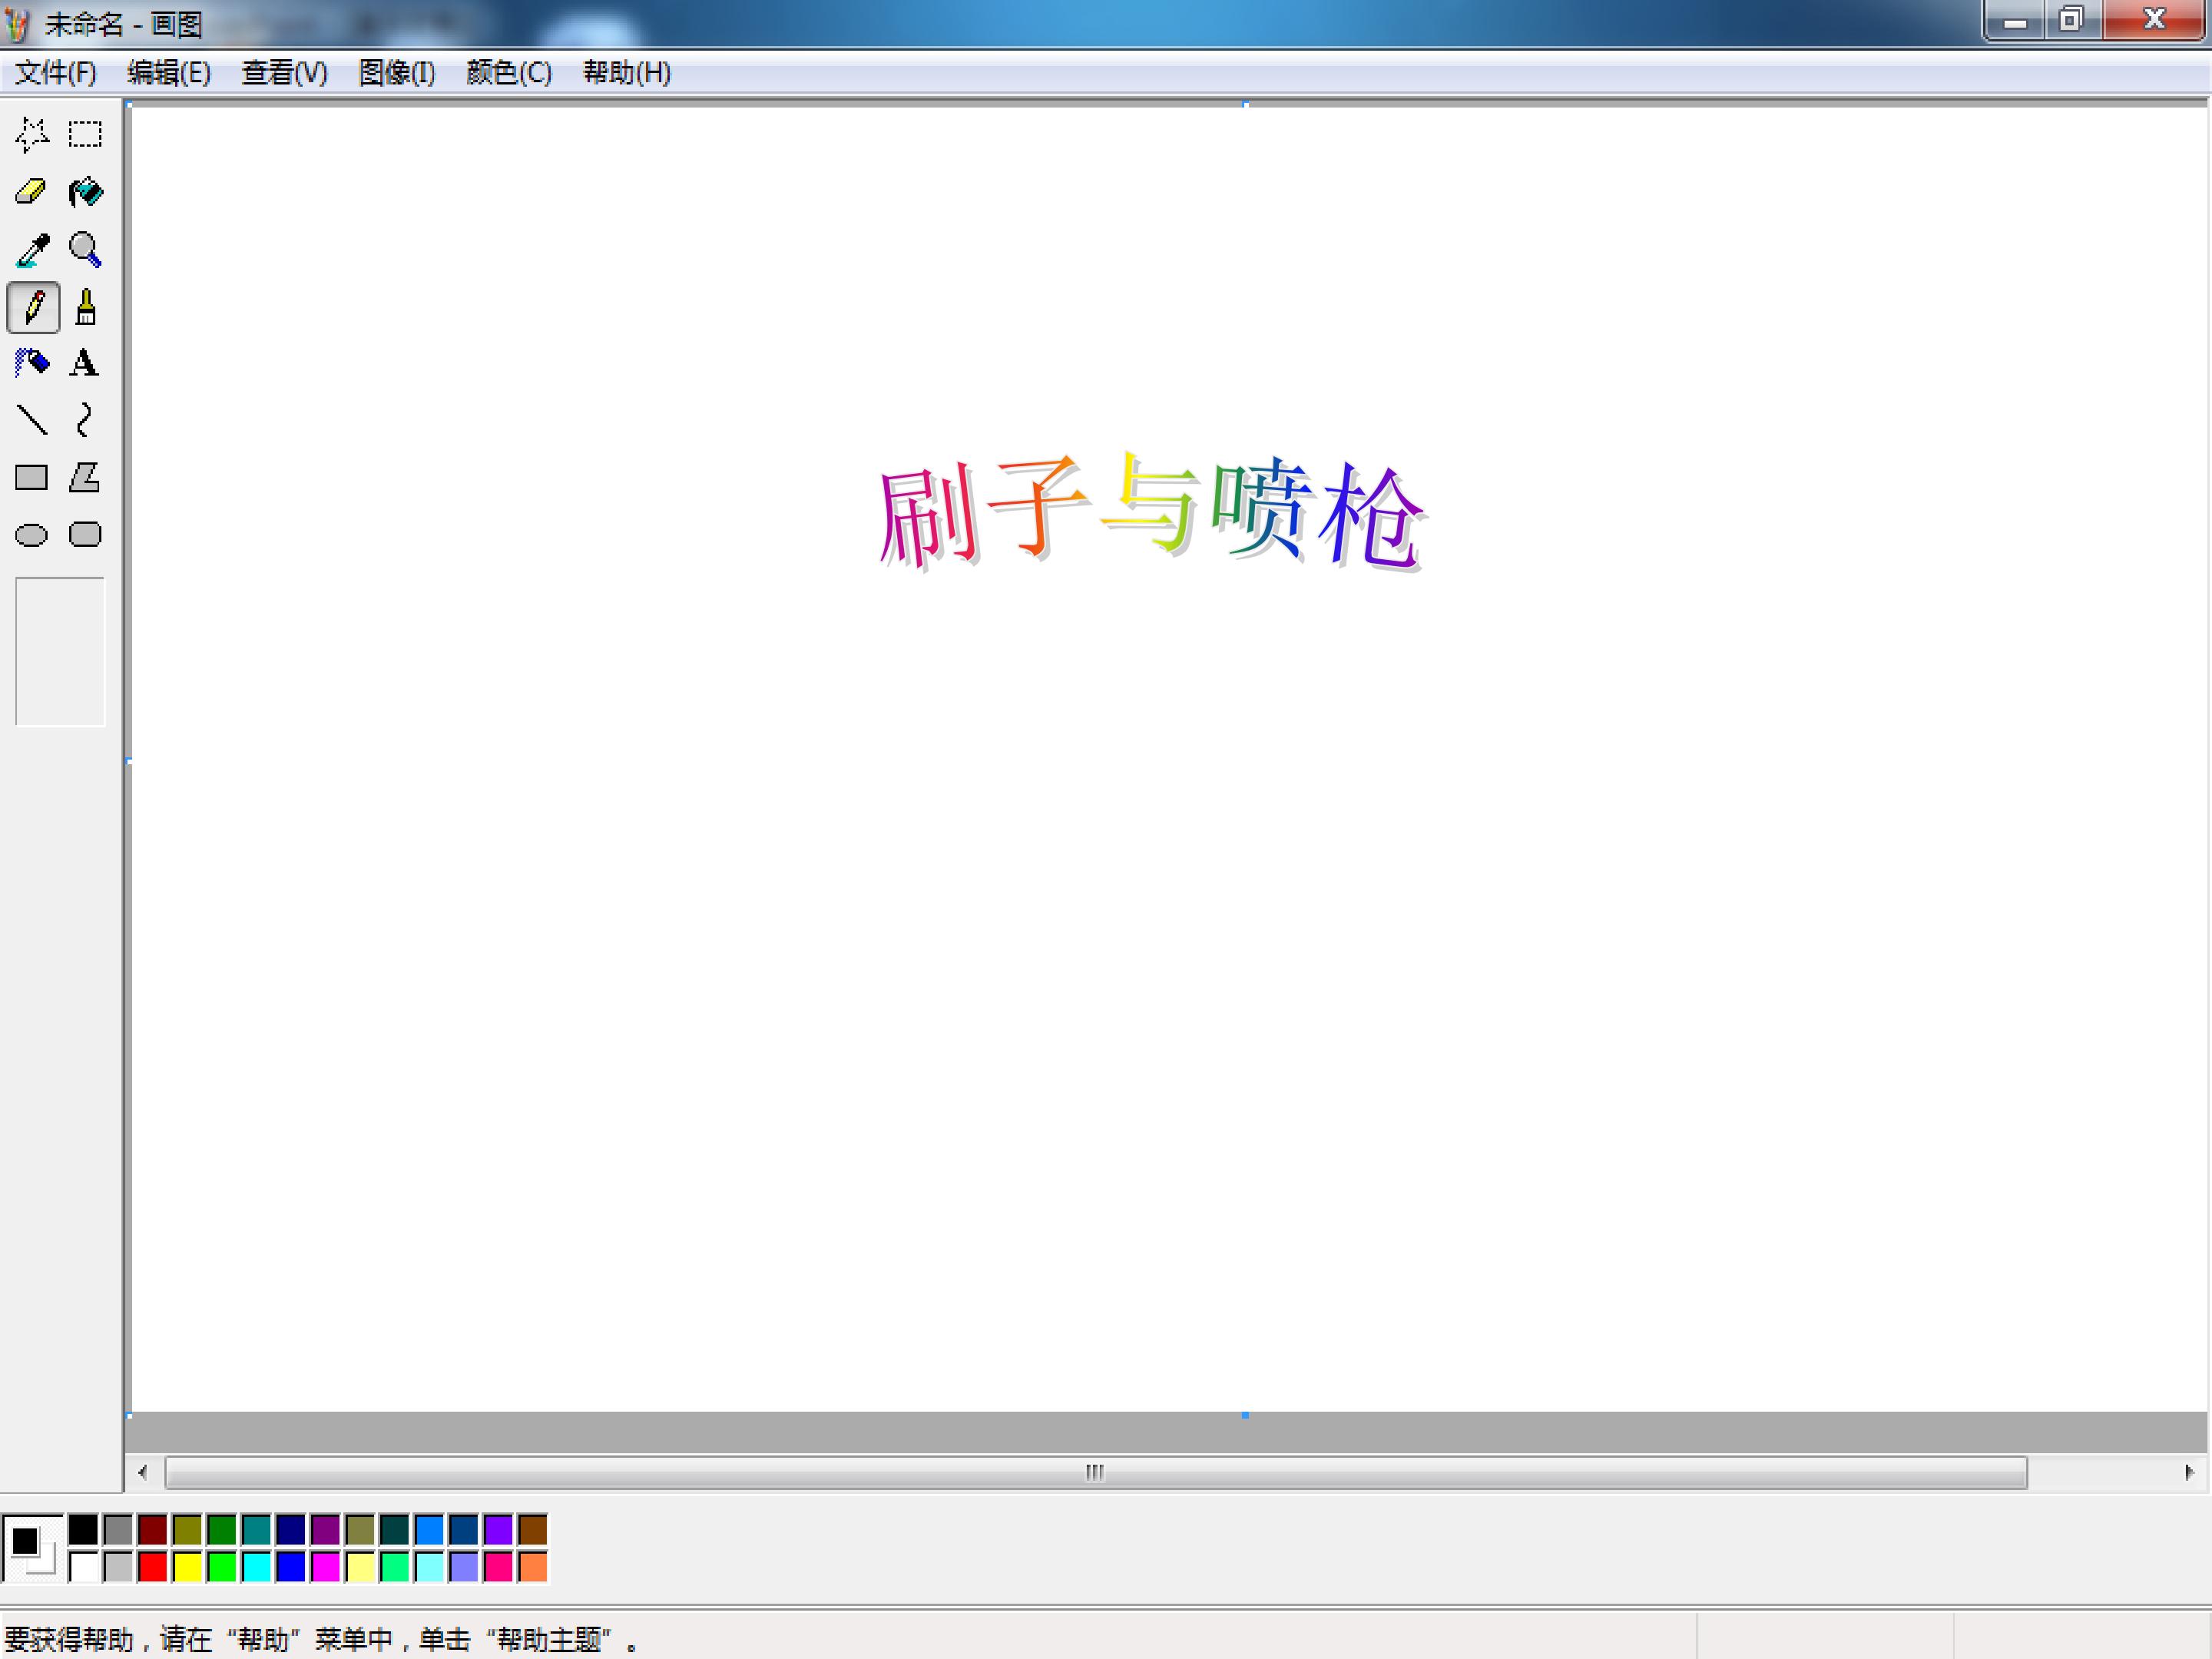This screenshot has height=1659, width=2212.
Task: Open the 文件(F) menu
Action: pos(55,73)
